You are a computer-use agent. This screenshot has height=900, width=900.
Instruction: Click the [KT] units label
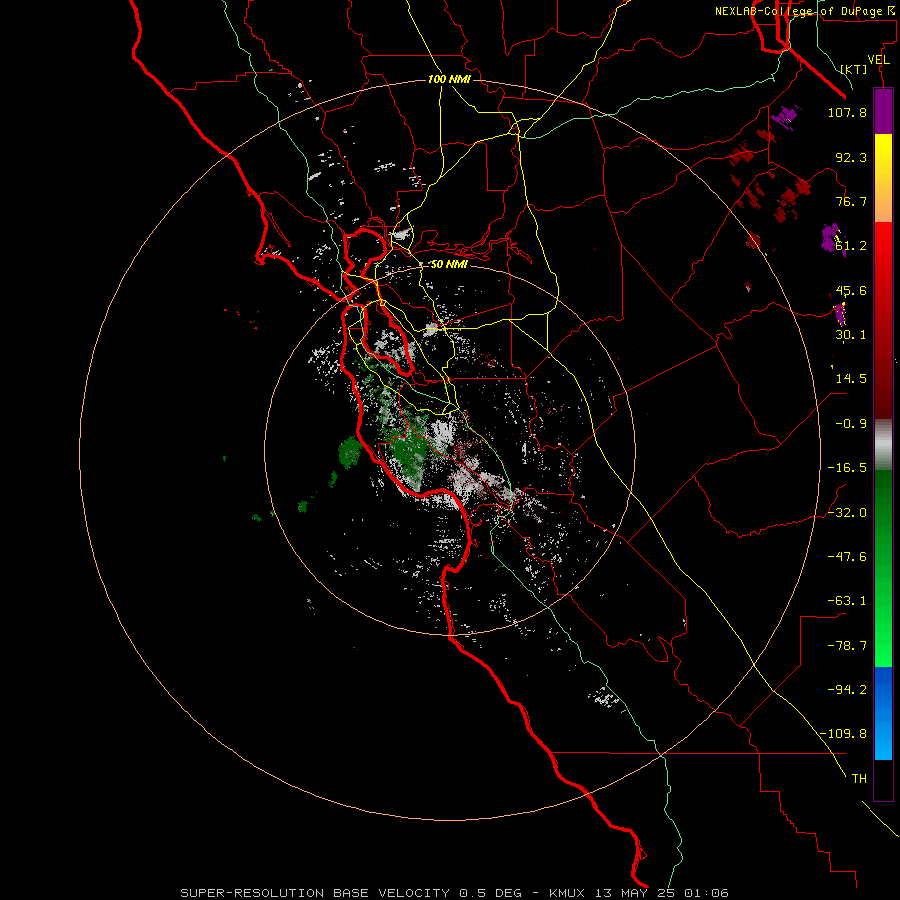click(854, 69)
